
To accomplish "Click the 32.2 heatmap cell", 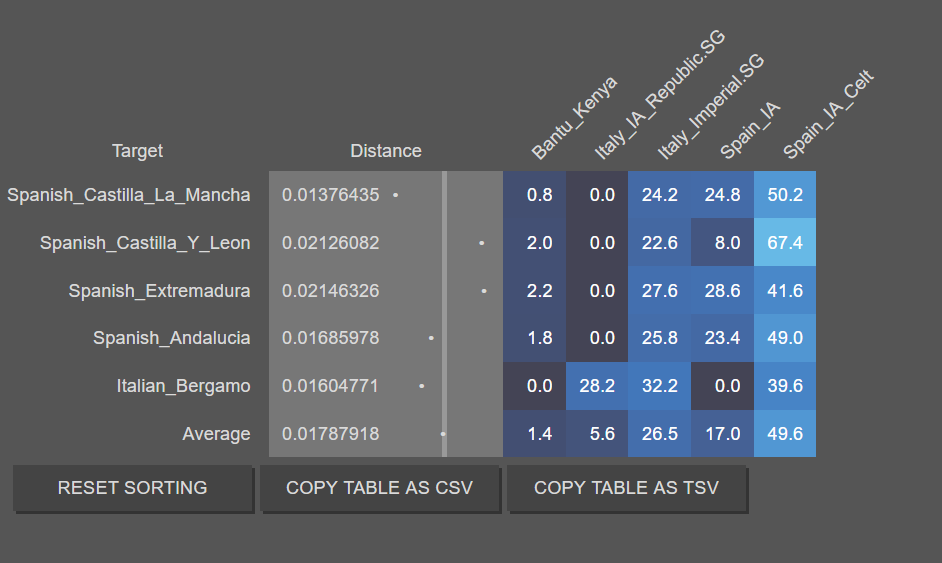I will coord(660,386).
